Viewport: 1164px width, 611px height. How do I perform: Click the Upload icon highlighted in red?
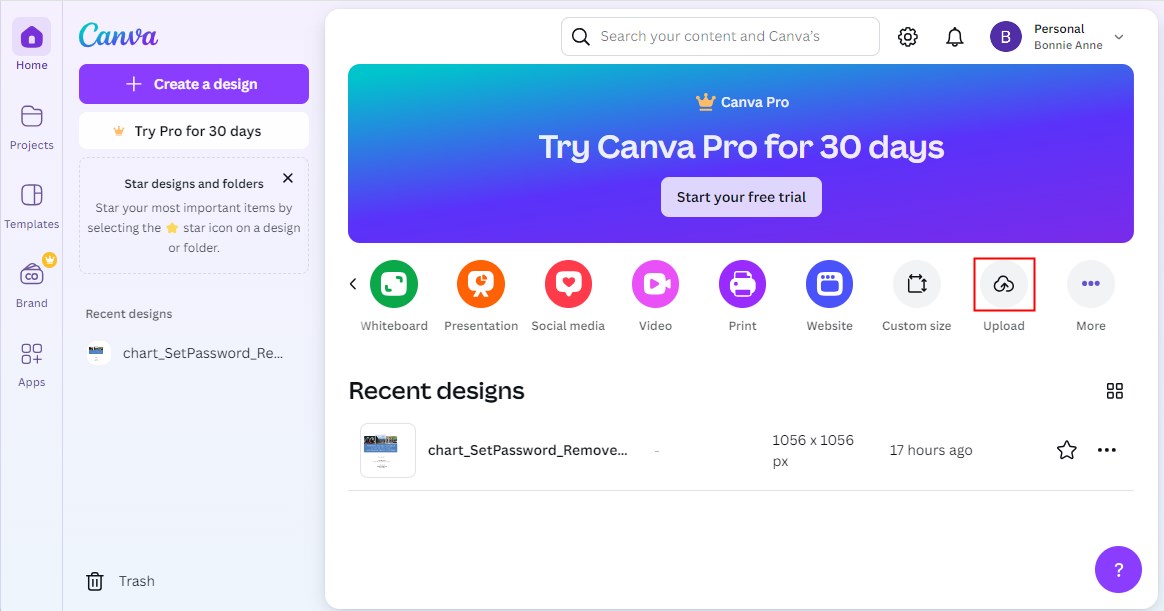click(x=1004, y=285)
